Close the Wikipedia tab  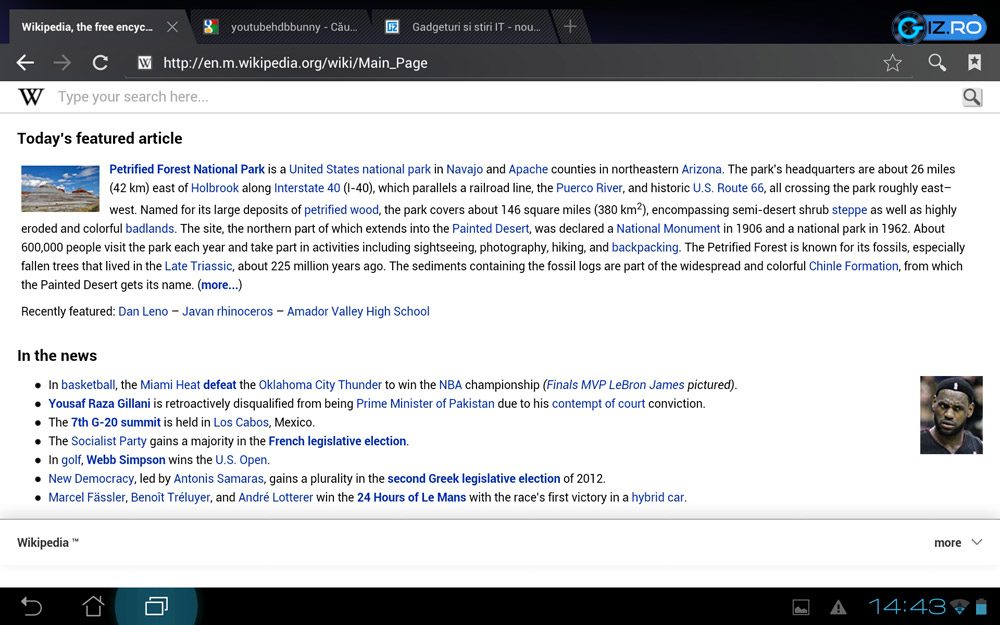click(x=172, y=27)
